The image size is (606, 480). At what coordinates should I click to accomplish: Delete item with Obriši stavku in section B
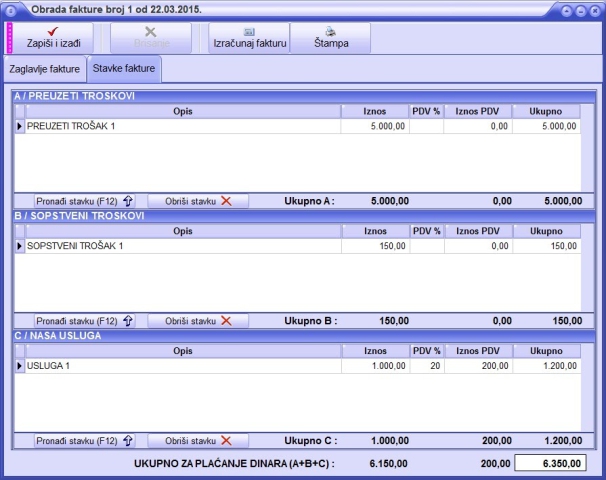[198, 321]
